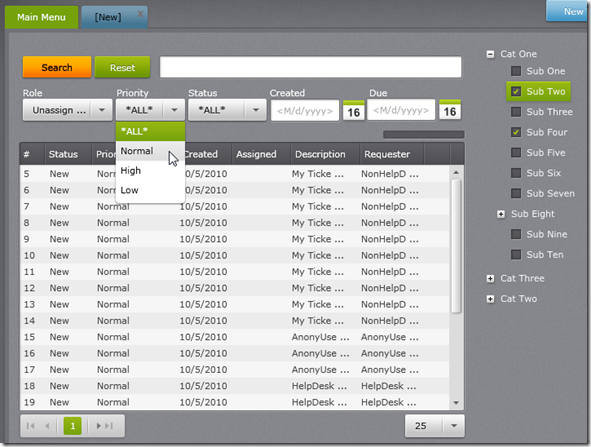Check the Sub Three checkbox

[516, 112]
